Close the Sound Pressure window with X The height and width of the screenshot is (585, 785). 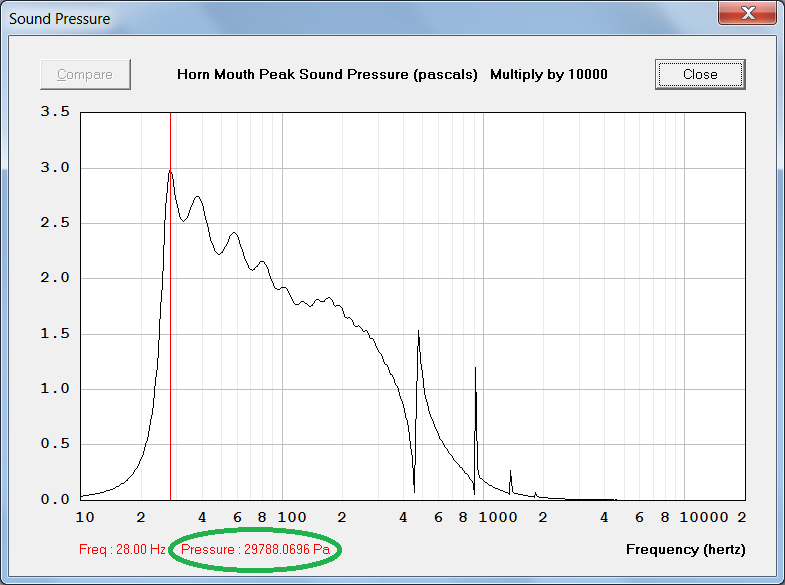tap(748, 13)
